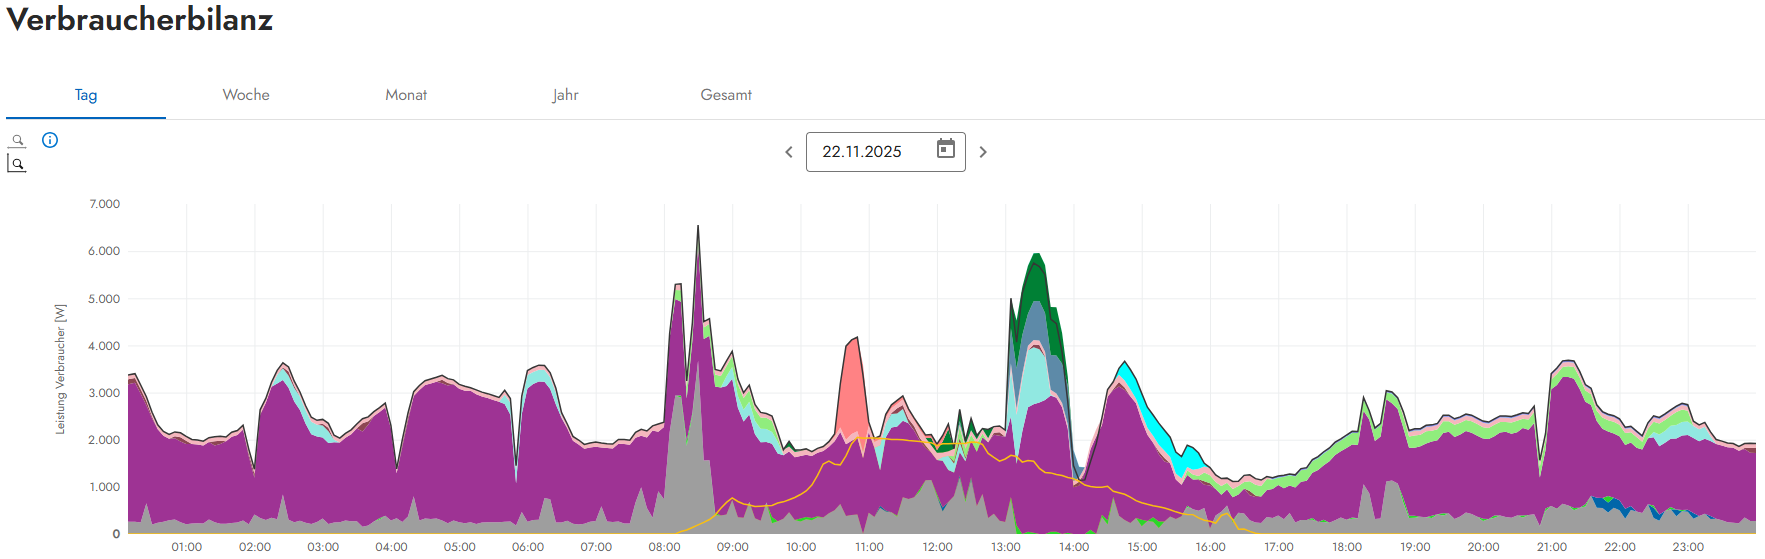This screenshot has width=1765, height=559.
Task: Show the Gesamt view tab
Action: tap(726, 95)
